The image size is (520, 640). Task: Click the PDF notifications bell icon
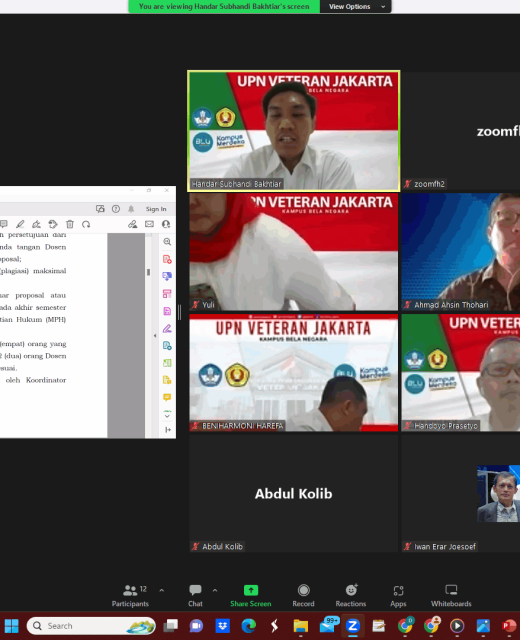(x=131, y=209)
